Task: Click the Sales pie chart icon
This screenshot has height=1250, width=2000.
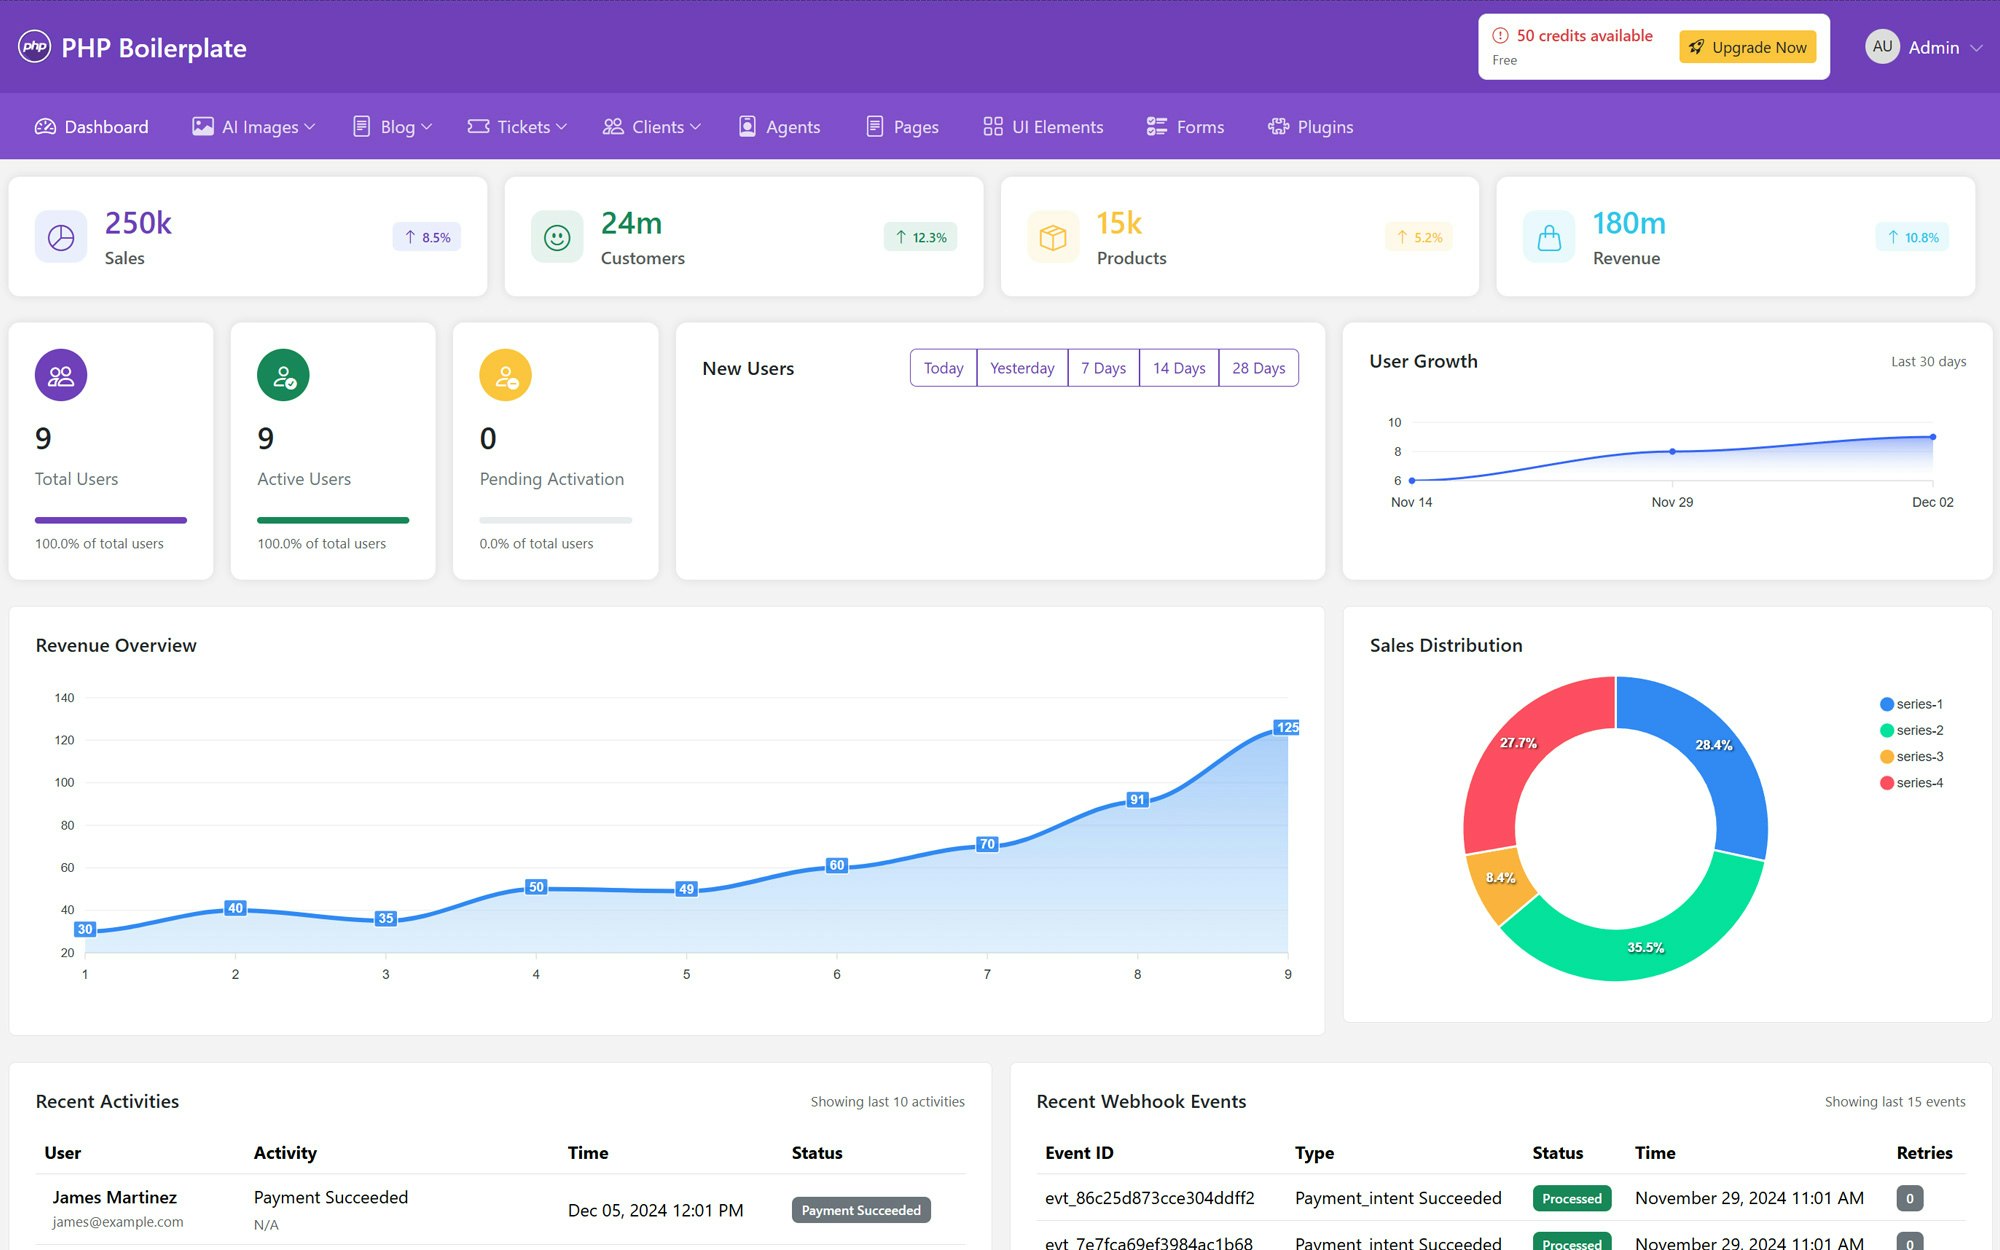Action: [x=61, y=237]
